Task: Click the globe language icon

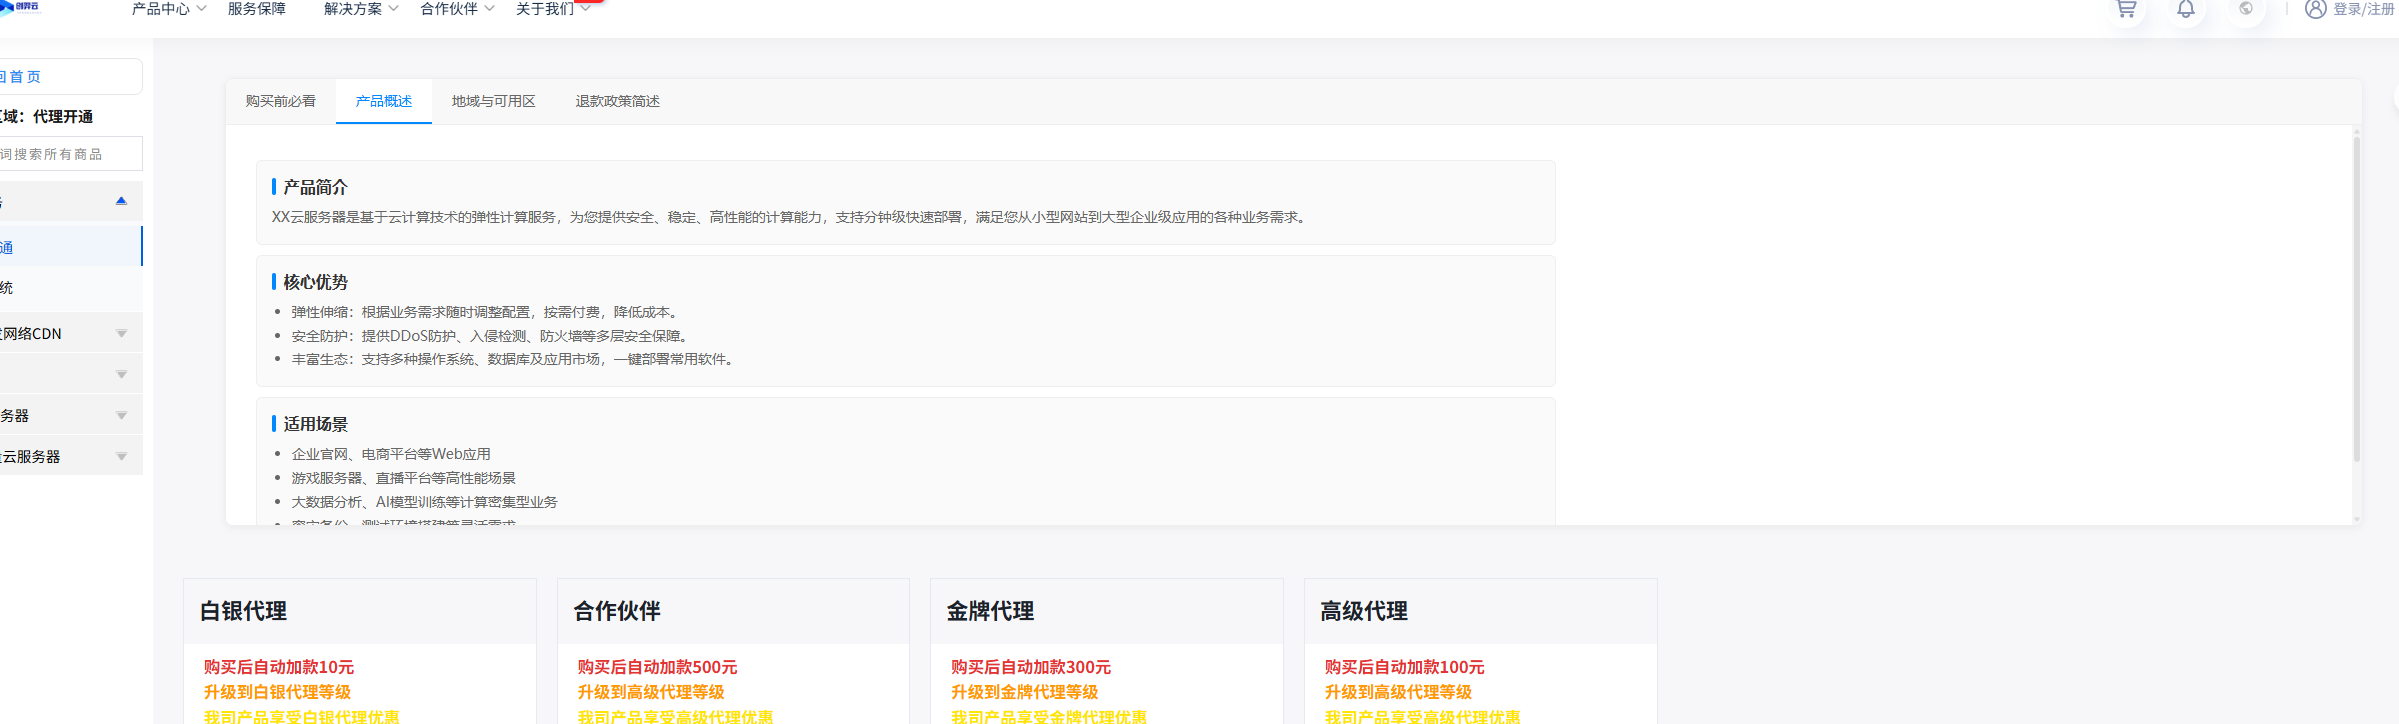Action: click(x=2246, y=9)
